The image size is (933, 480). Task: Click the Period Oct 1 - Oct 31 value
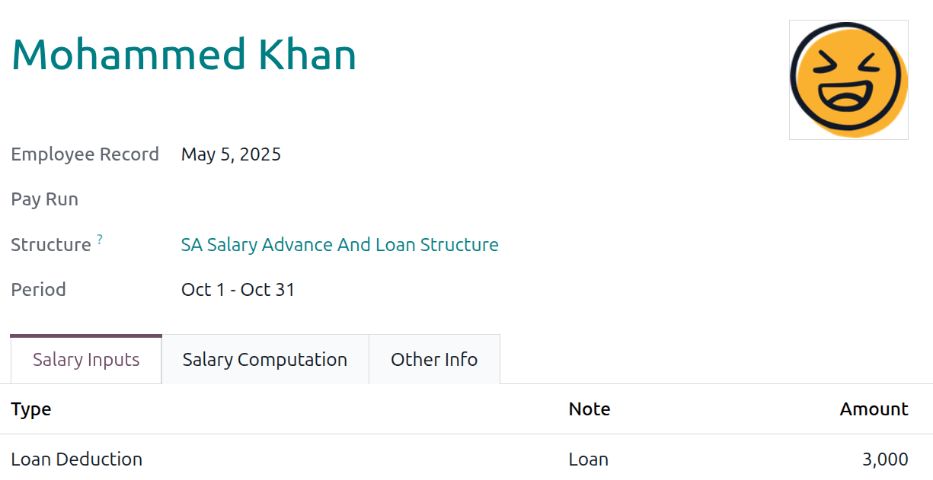click(x=238, y=290)
